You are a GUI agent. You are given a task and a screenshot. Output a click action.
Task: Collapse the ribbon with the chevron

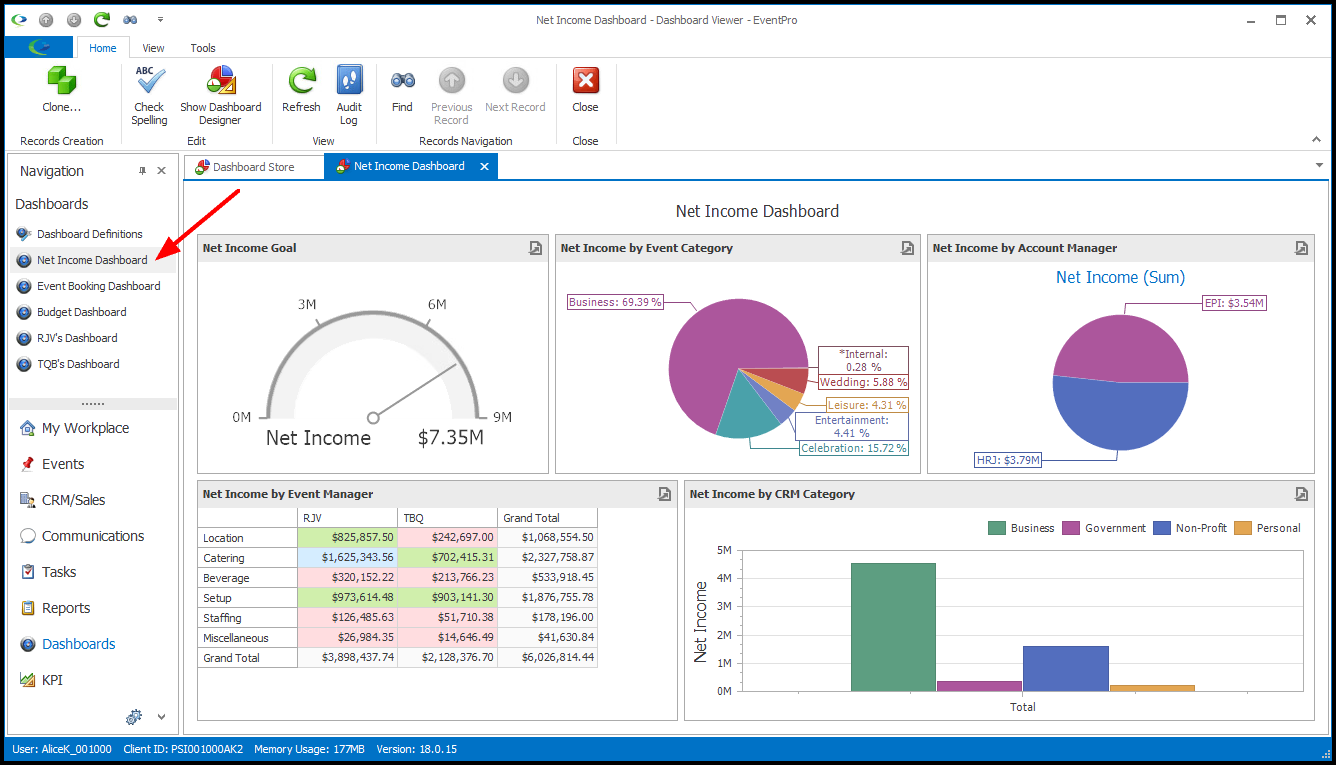[x=1316, y=140]
